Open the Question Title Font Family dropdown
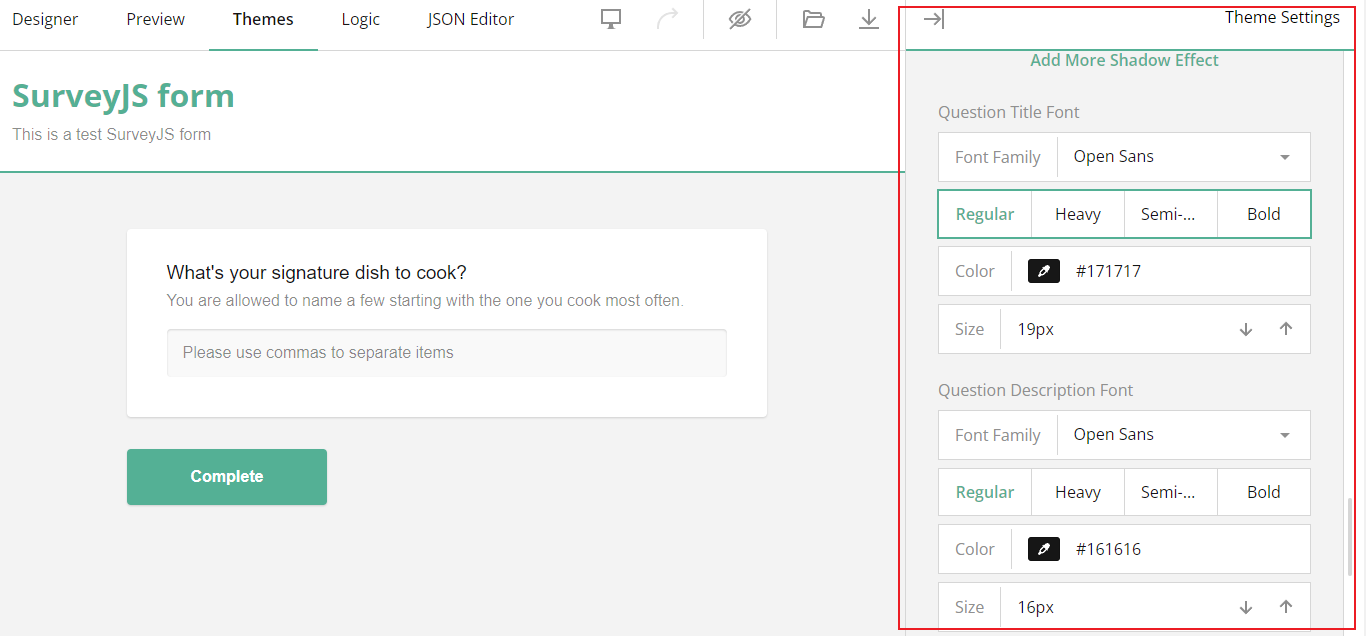Image resolution: width=1366 pixels, height=636 pixels. point(1183,156)
